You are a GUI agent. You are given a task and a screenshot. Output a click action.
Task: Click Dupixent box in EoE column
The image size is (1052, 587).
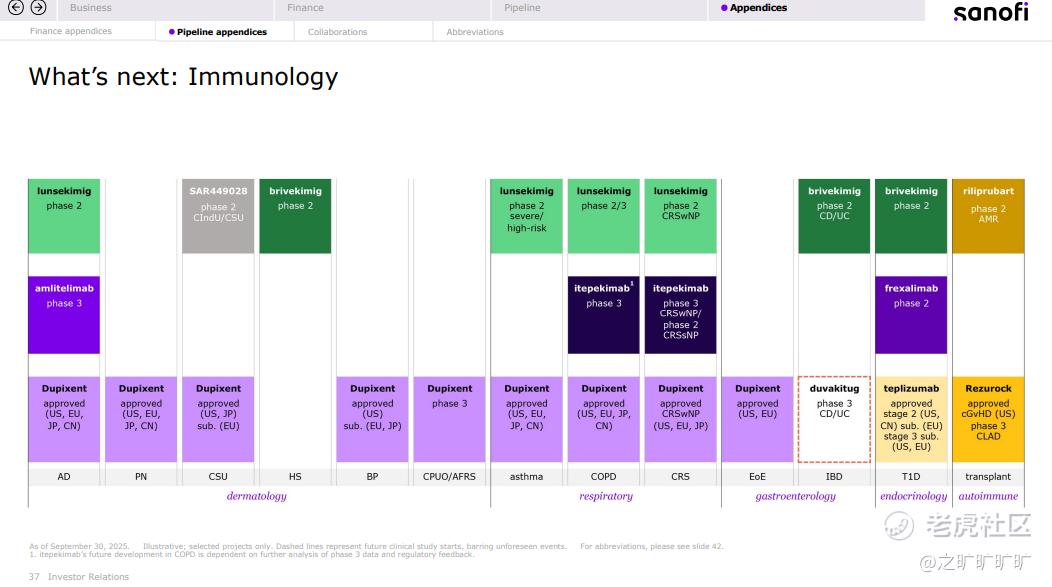(757, 419)
